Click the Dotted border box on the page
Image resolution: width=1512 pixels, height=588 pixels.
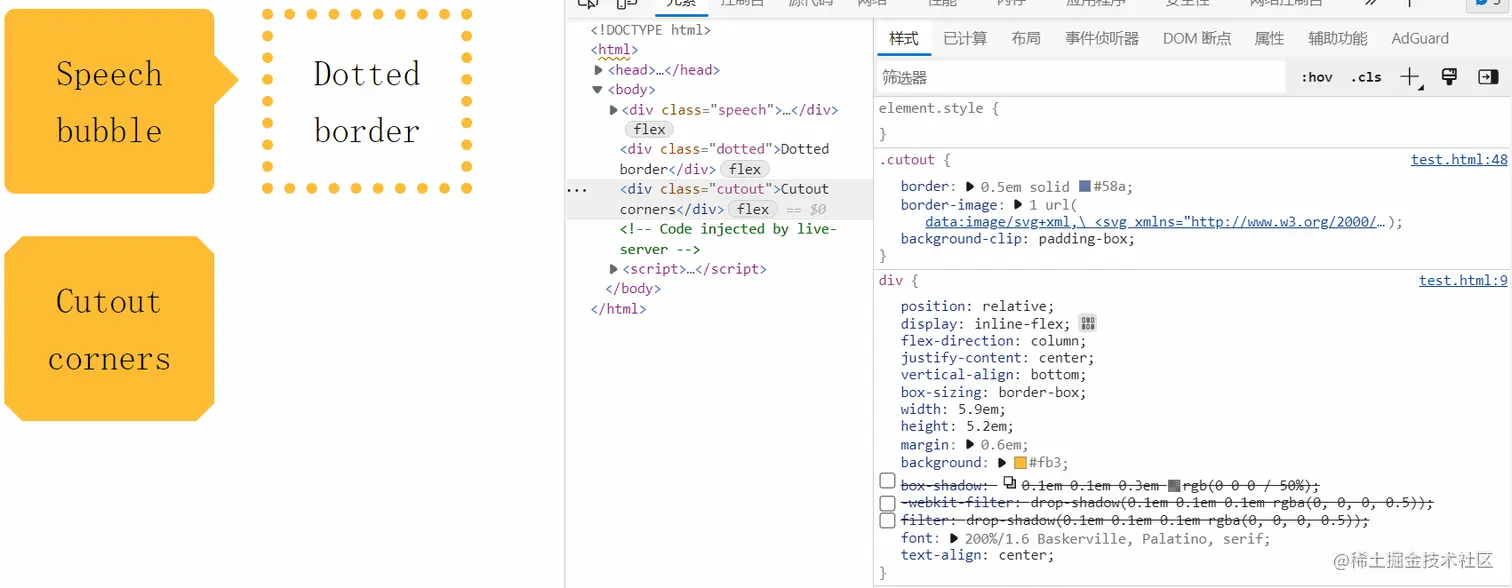pos(367,101)
